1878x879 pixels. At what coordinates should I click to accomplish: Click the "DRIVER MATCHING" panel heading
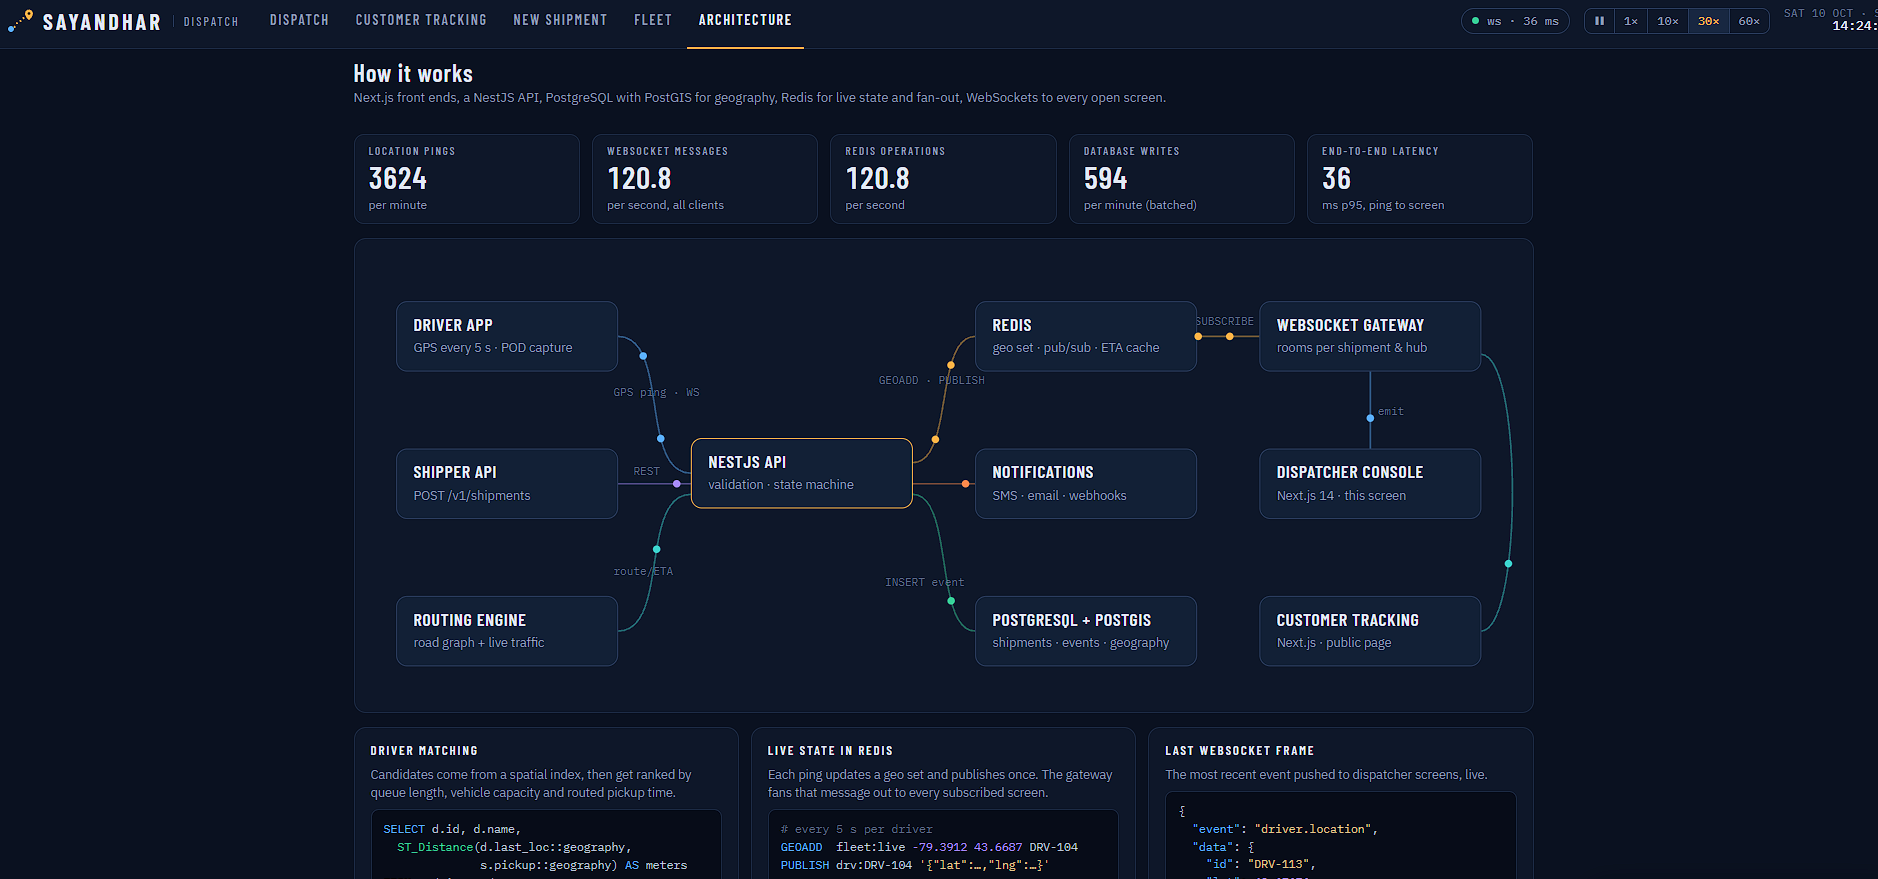click(424, 751)
